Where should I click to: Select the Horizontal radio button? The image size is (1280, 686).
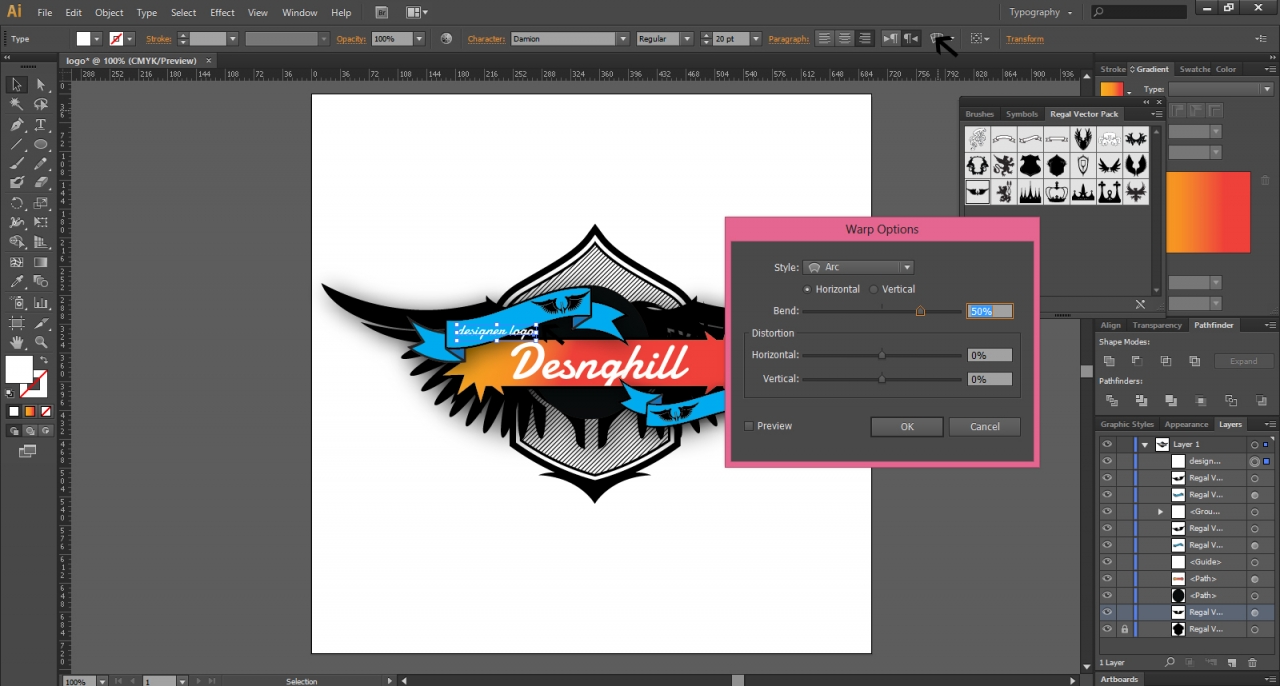pyautogui.click(x=807, y=289)
